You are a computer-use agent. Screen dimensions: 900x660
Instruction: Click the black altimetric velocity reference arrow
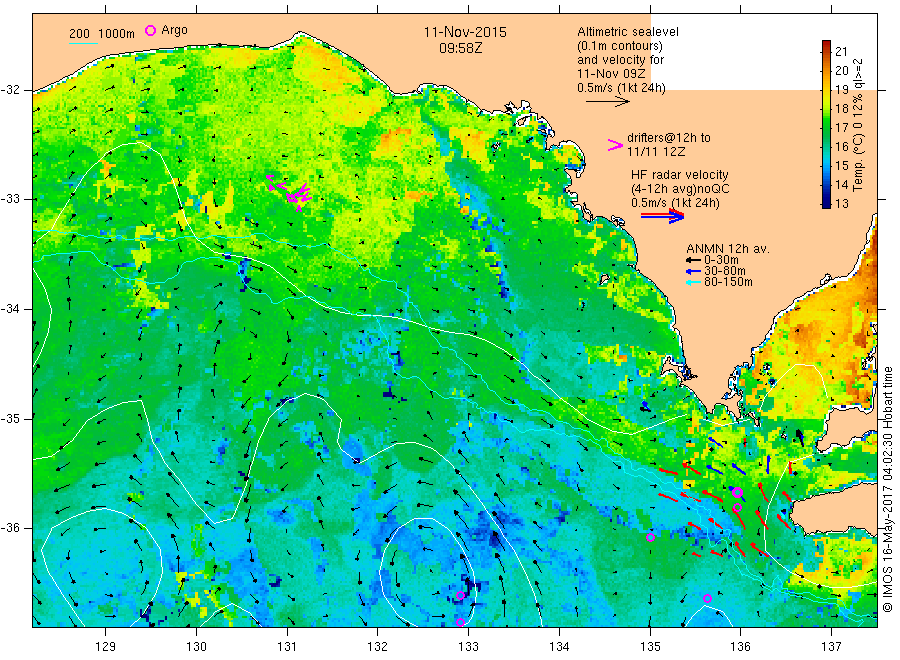pyautogui.click(x=607, y=102)
